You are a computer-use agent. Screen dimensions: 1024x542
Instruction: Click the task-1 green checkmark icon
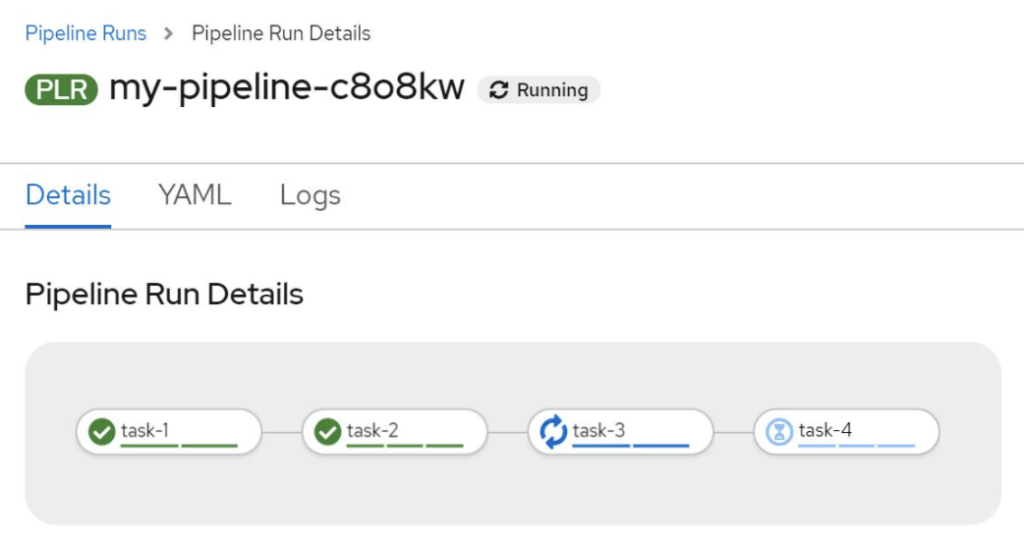coord(102,432)
